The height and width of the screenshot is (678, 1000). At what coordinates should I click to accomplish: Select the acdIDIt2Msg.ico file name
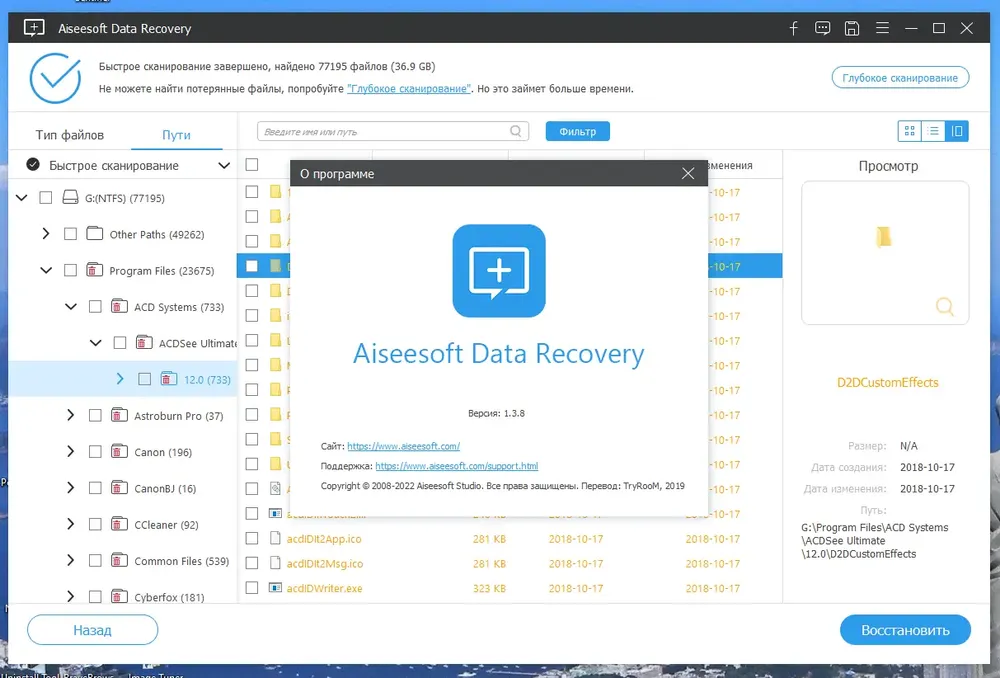(325, 564)
